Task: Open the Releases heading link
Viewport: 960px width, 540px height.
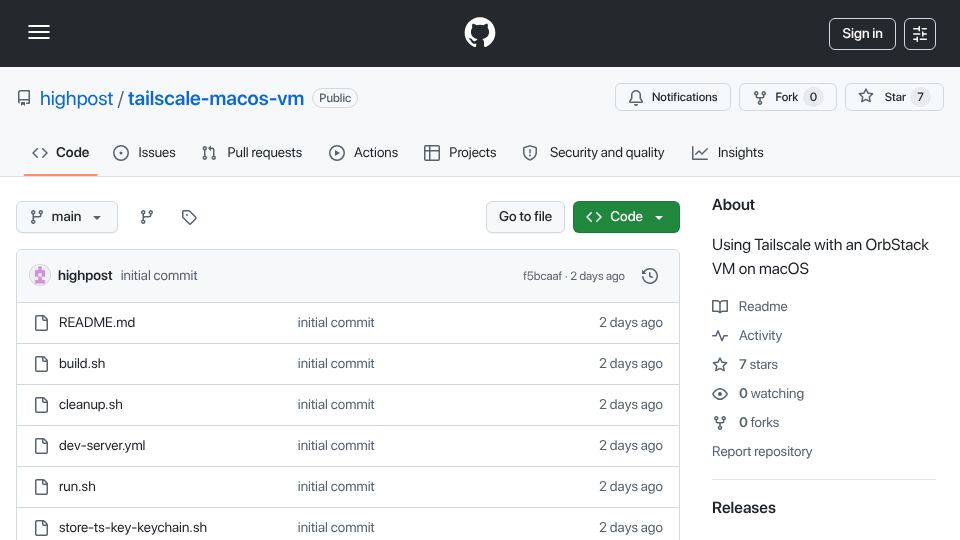Action: pyautogui.click(x=743, y=508)
